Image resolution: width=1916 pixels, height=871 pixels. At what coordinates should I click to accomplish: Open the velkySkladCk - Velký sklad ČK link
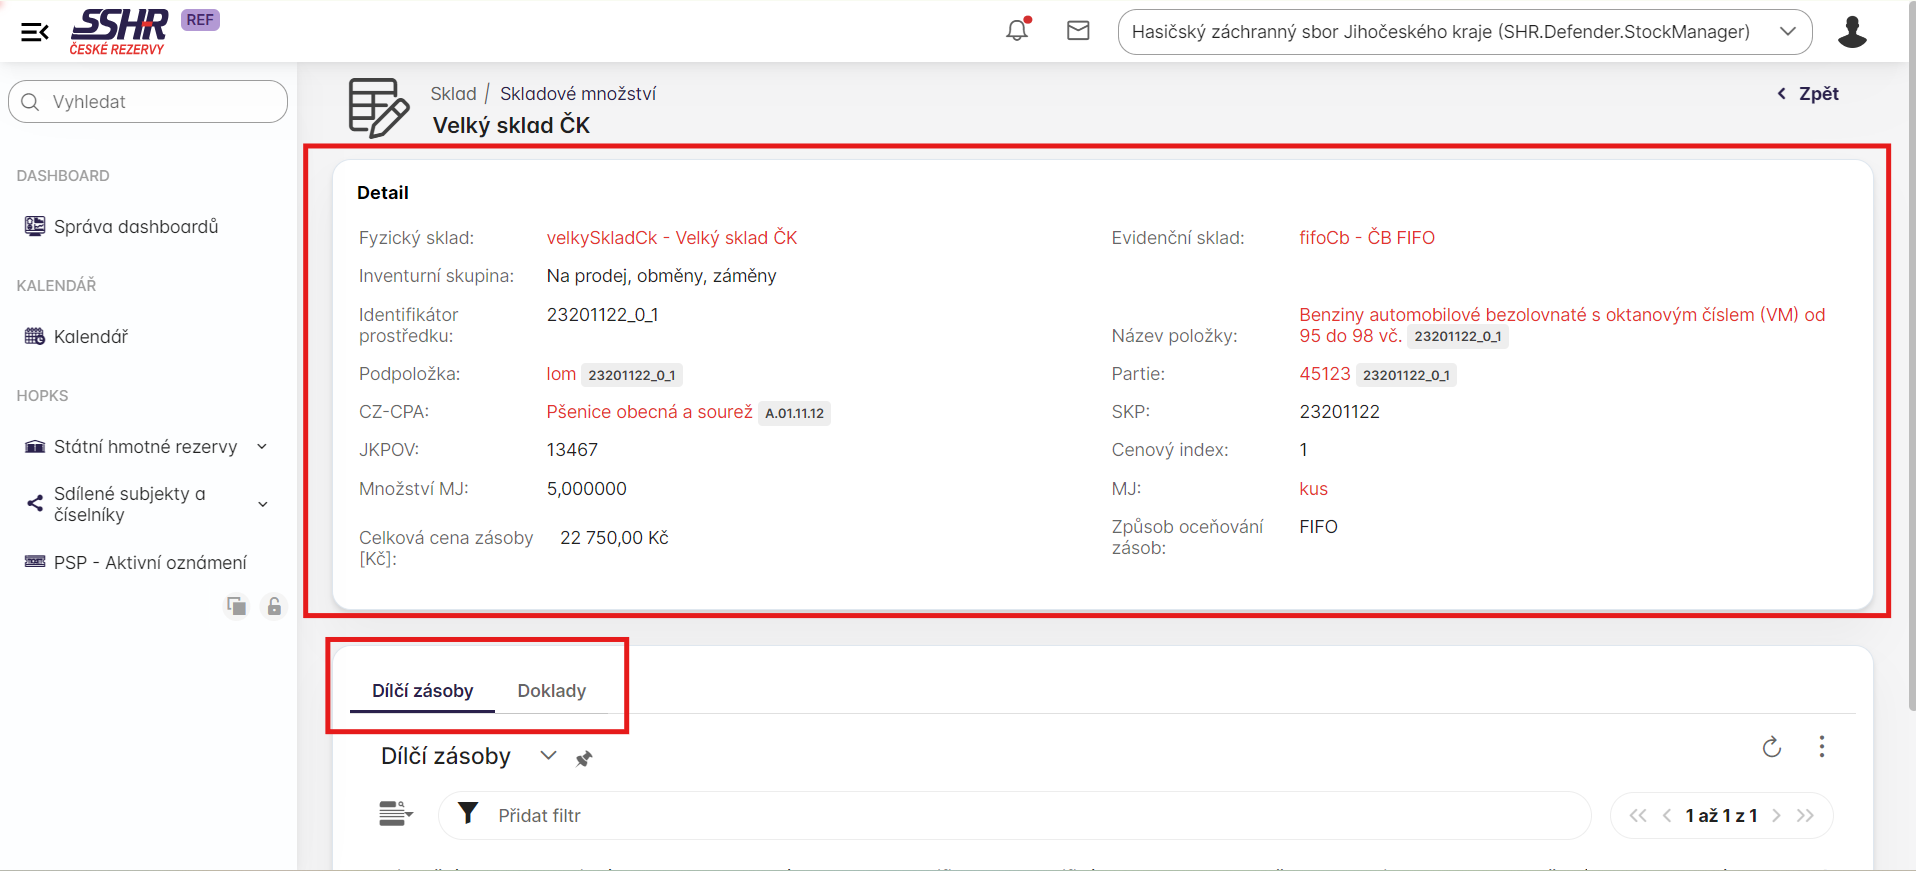671,238
